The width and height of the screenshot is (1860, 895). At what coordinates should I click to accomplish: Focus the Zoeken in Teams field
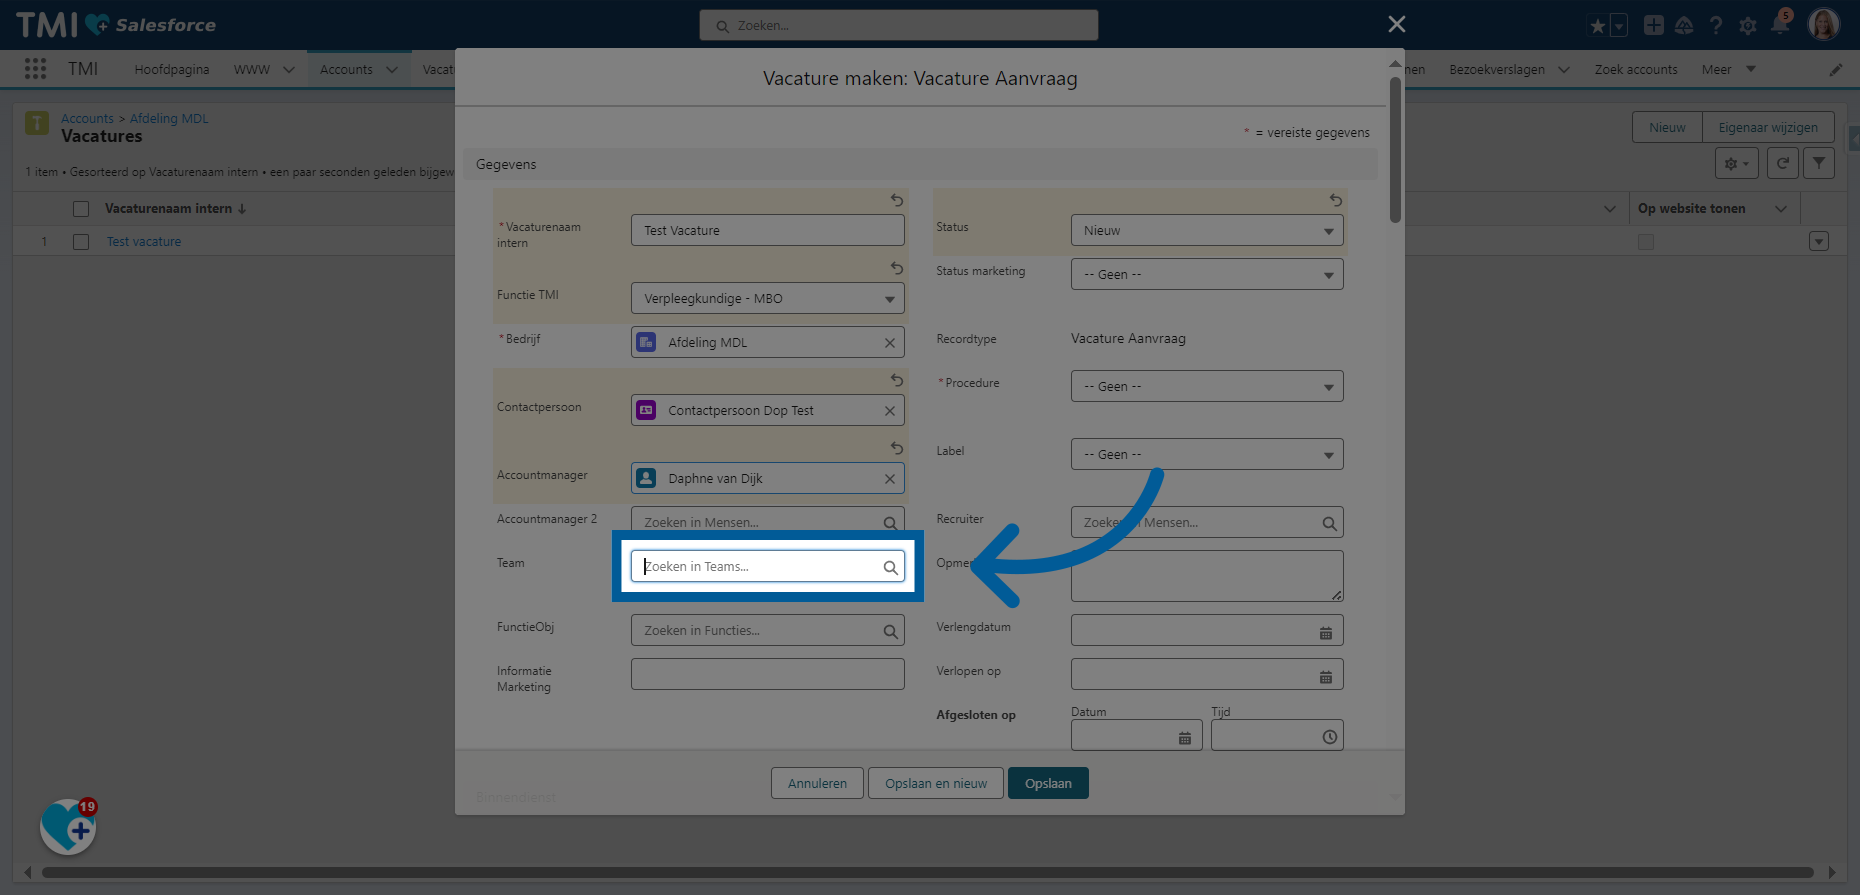pos(768,566)
